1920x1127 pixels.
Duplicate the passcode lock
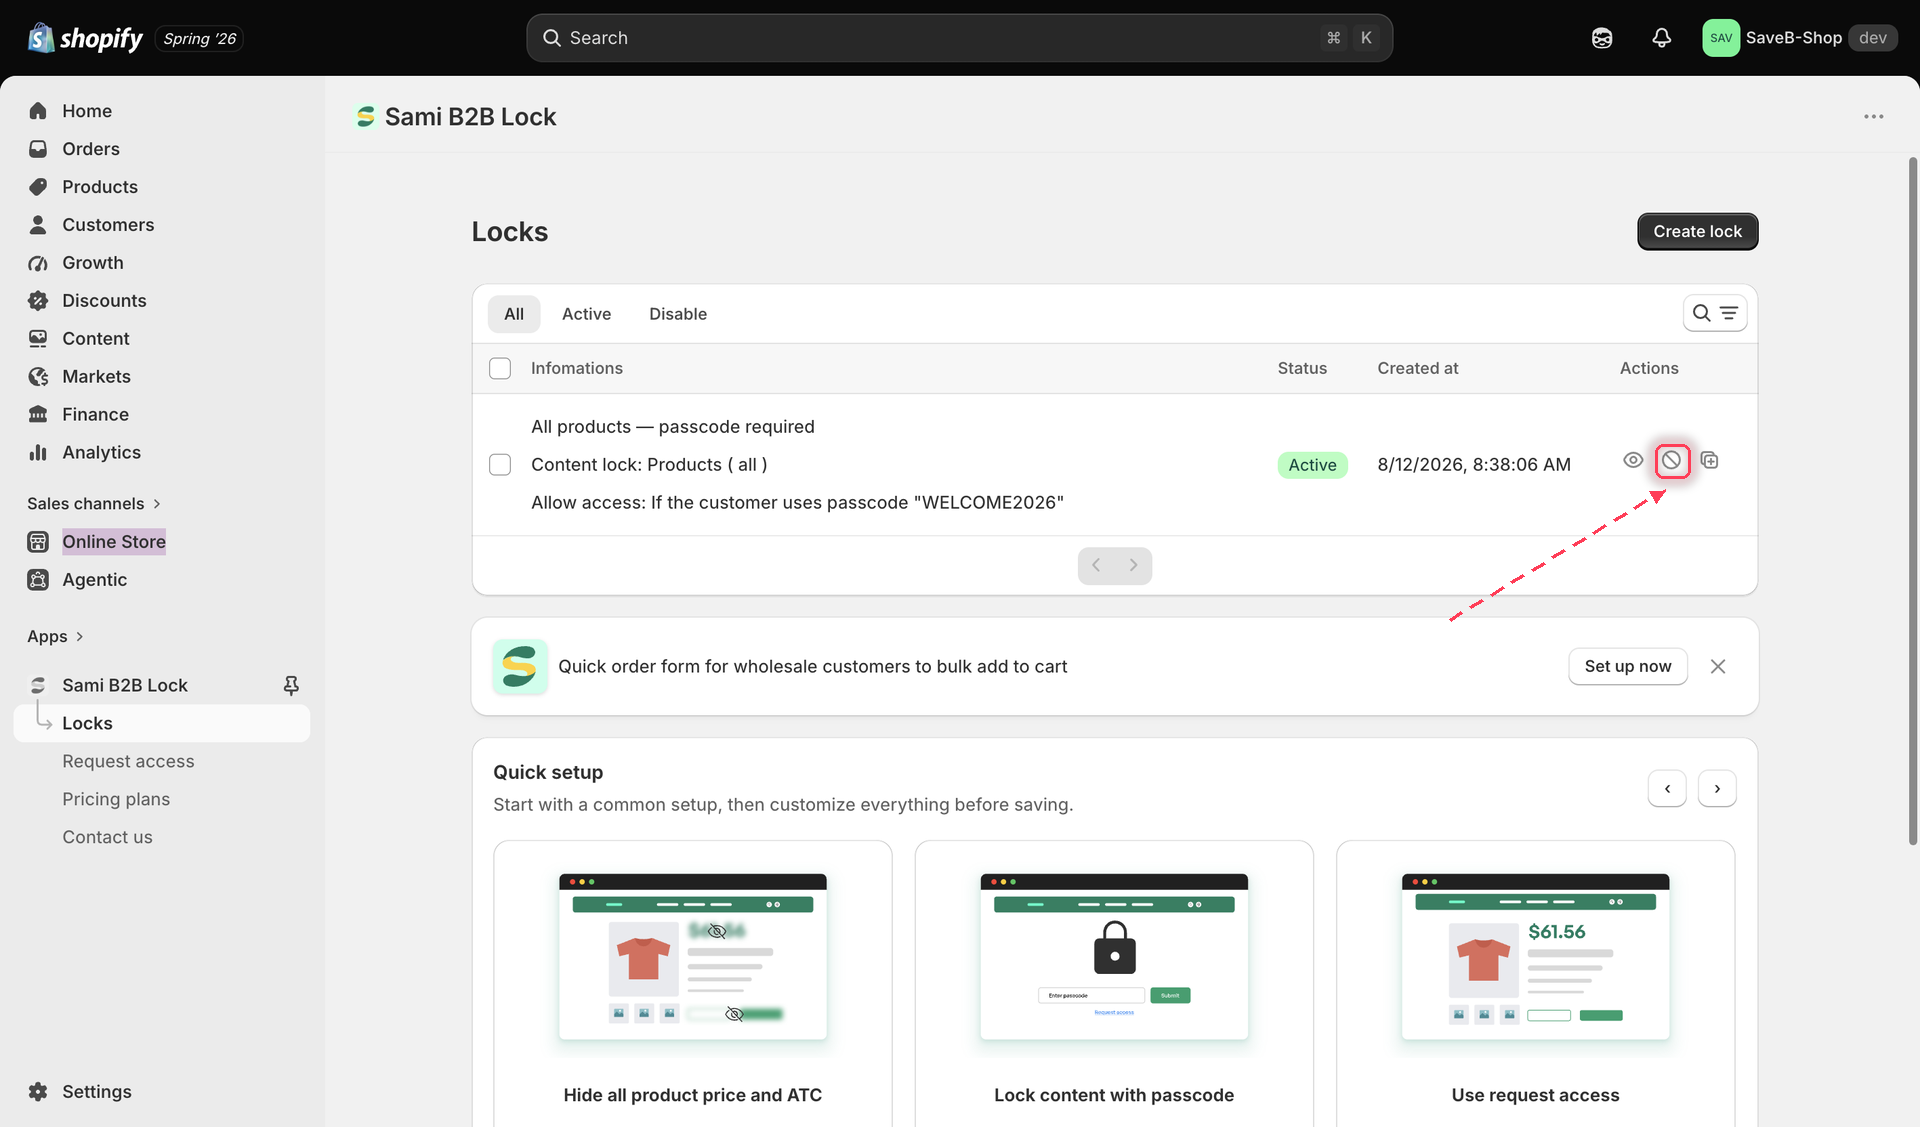click(x=1710, y=461)
